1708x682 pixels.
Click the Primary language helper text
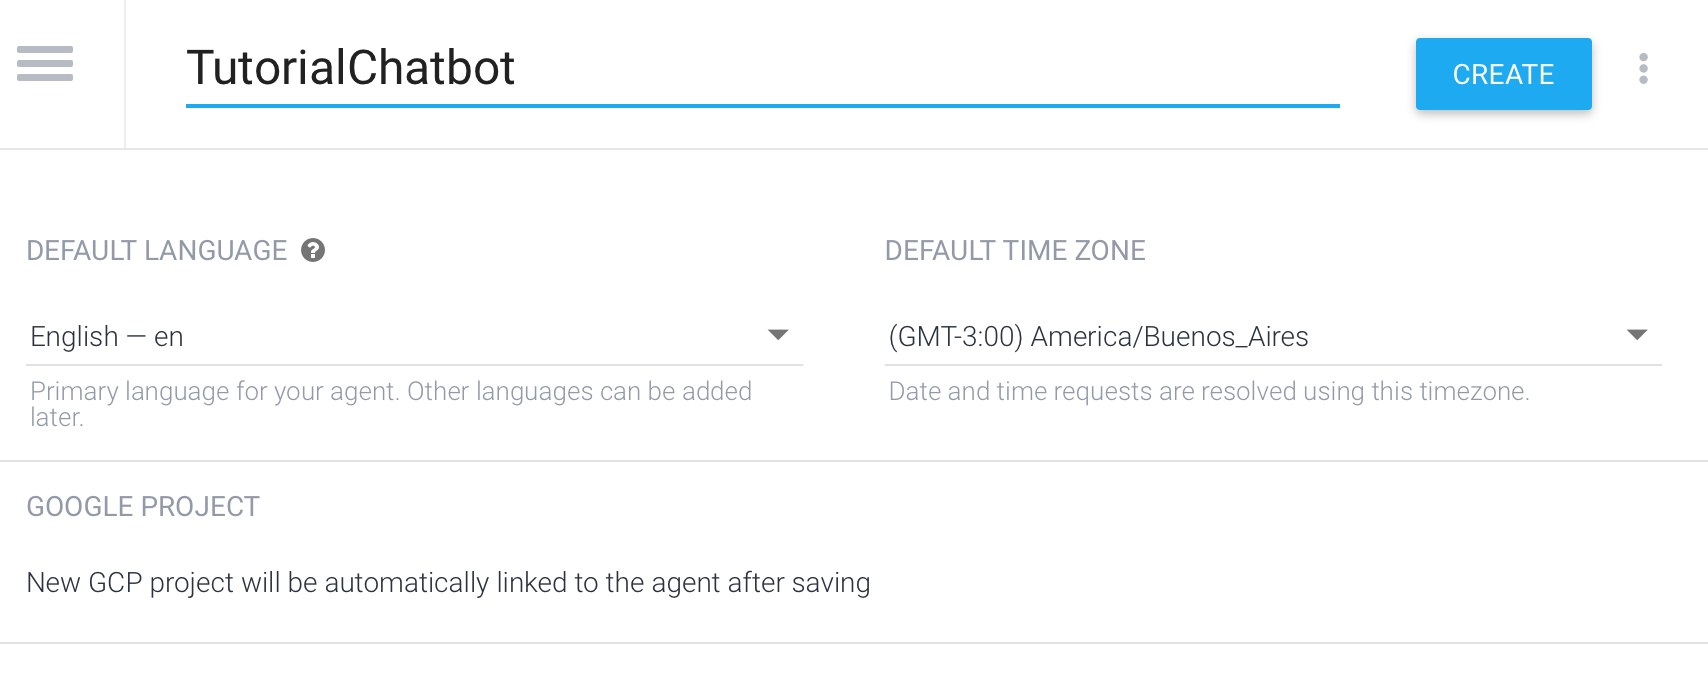[x=391, y=404]
